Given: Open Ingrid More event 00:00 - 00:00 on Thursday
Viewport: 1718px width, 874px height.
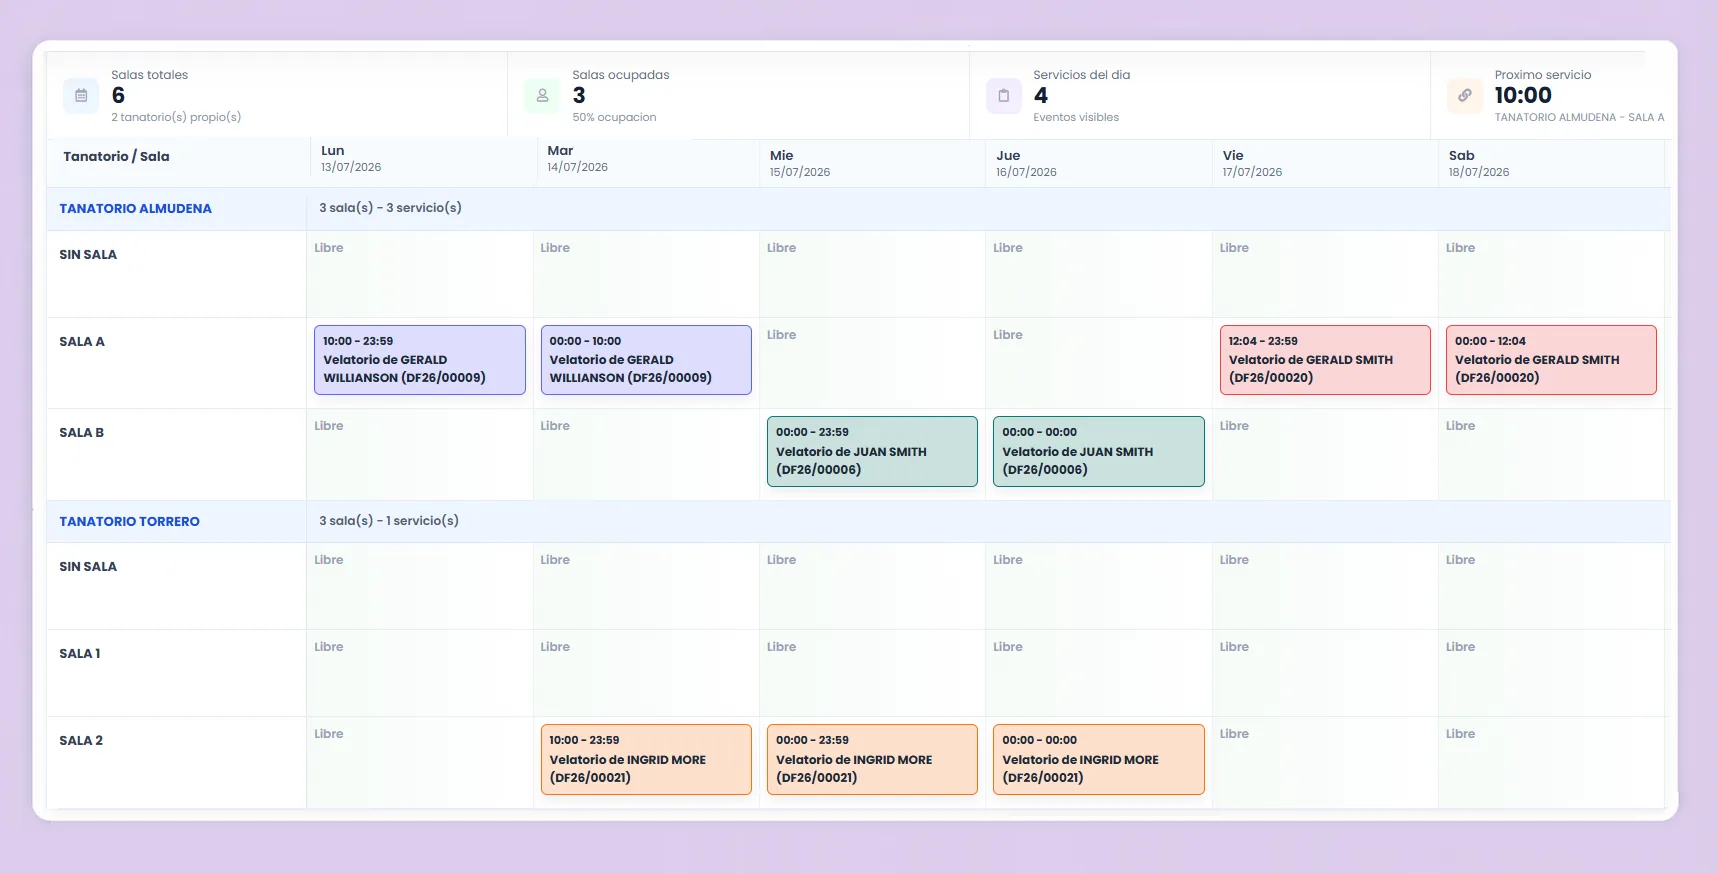Looking at the screenshot, I should (1098, 760).
